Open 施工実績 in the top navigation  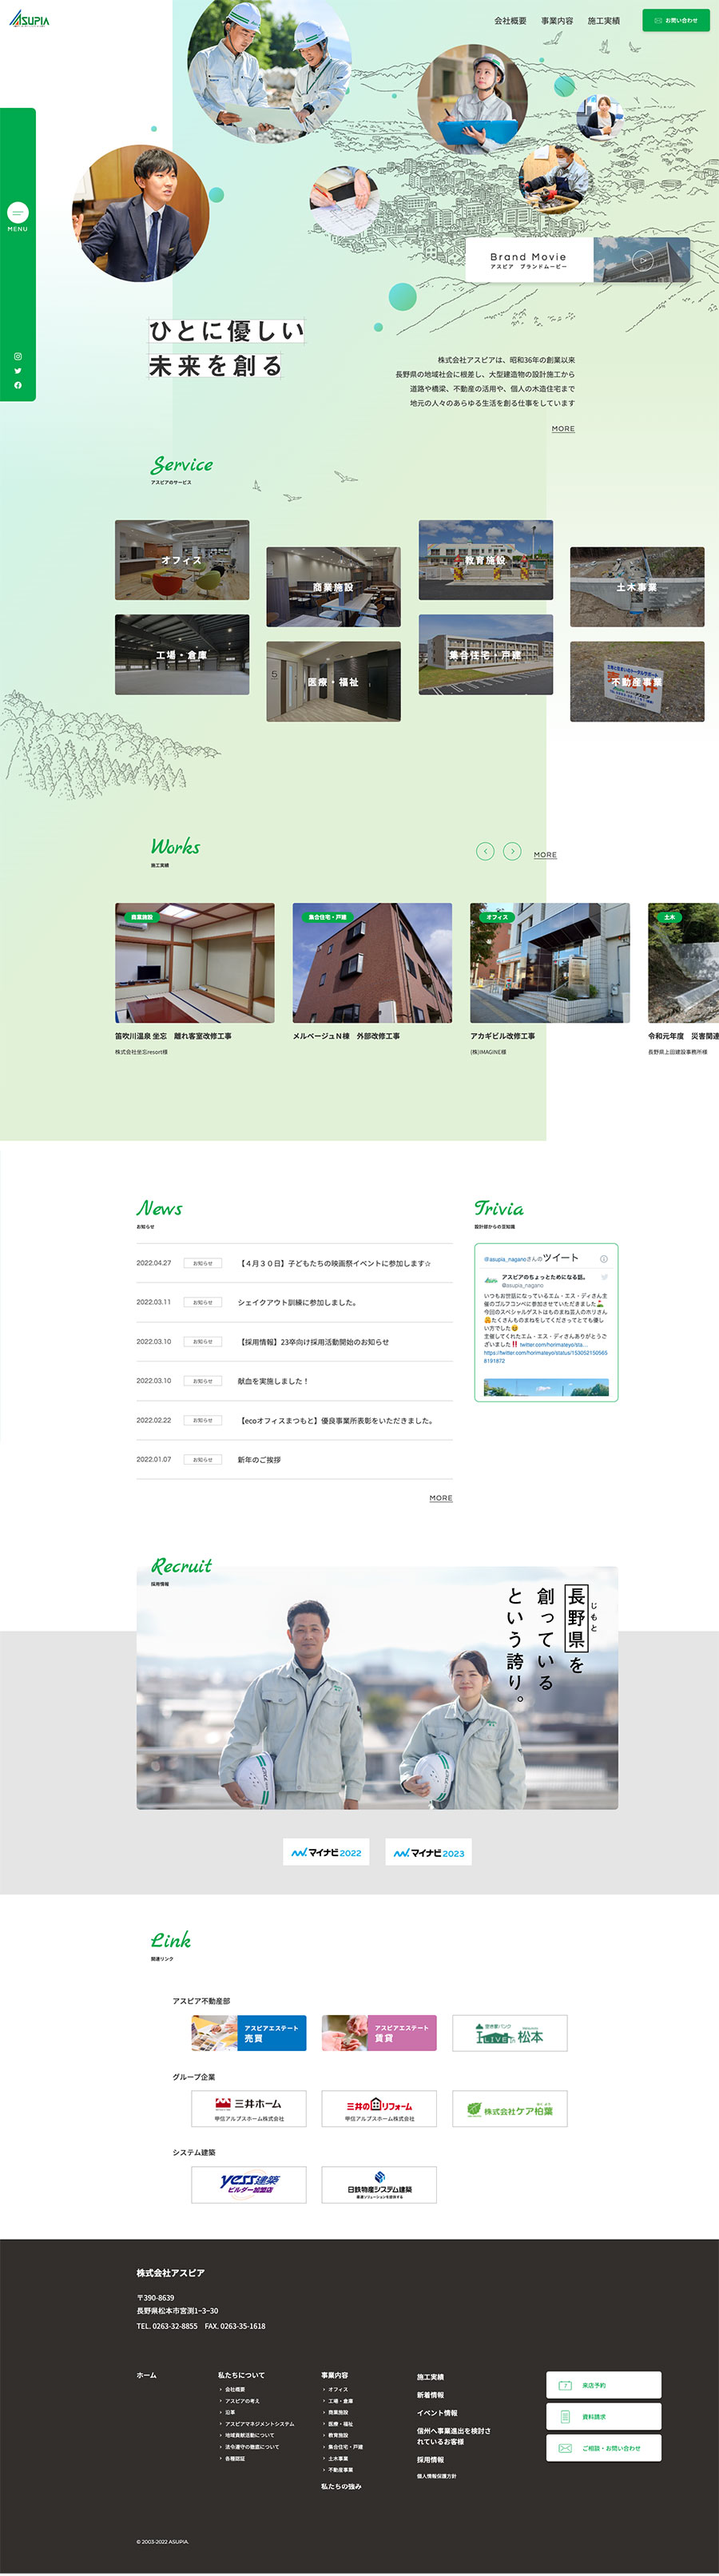click(603, 21)
